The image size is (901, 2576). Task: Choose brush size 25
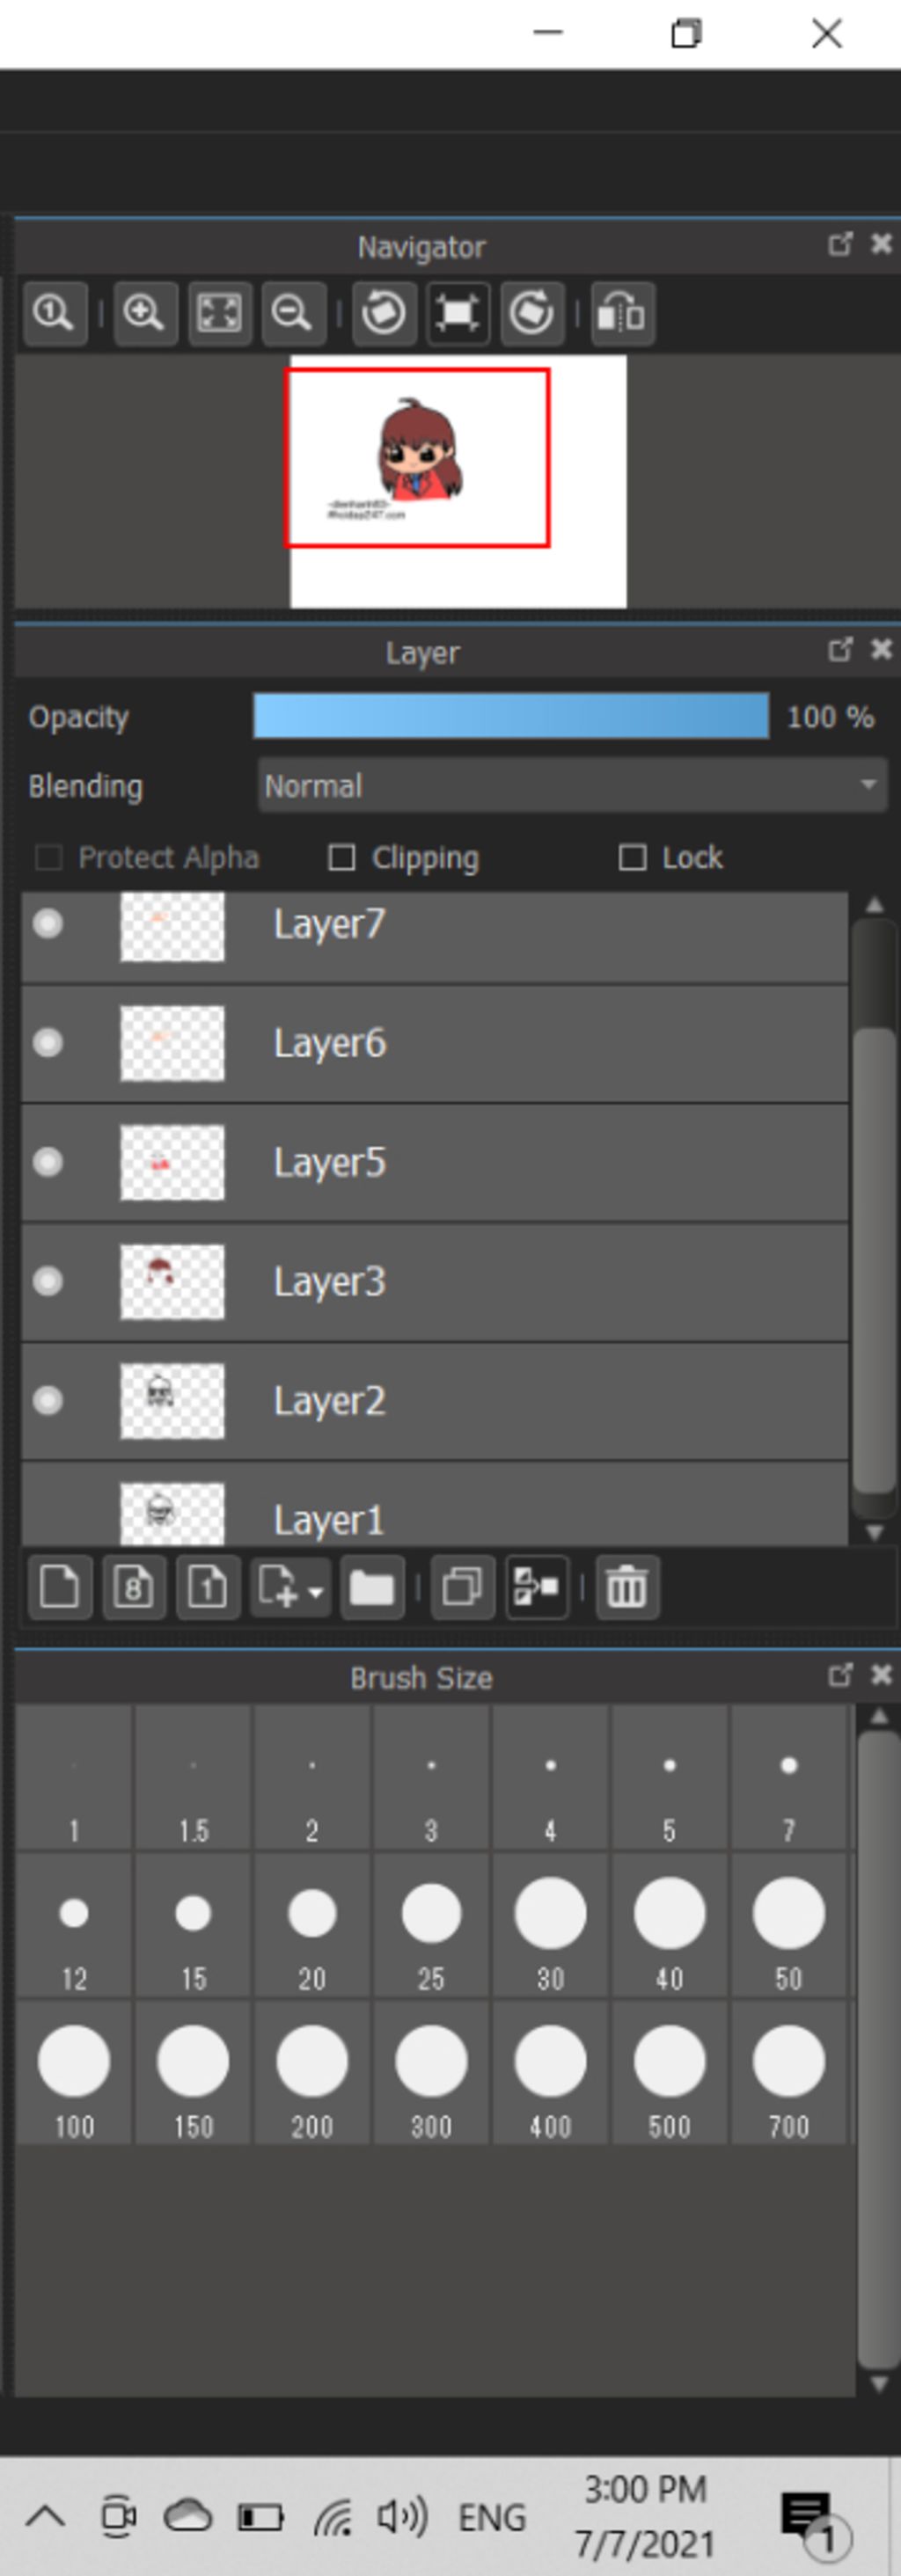(x=431, y=1925)
